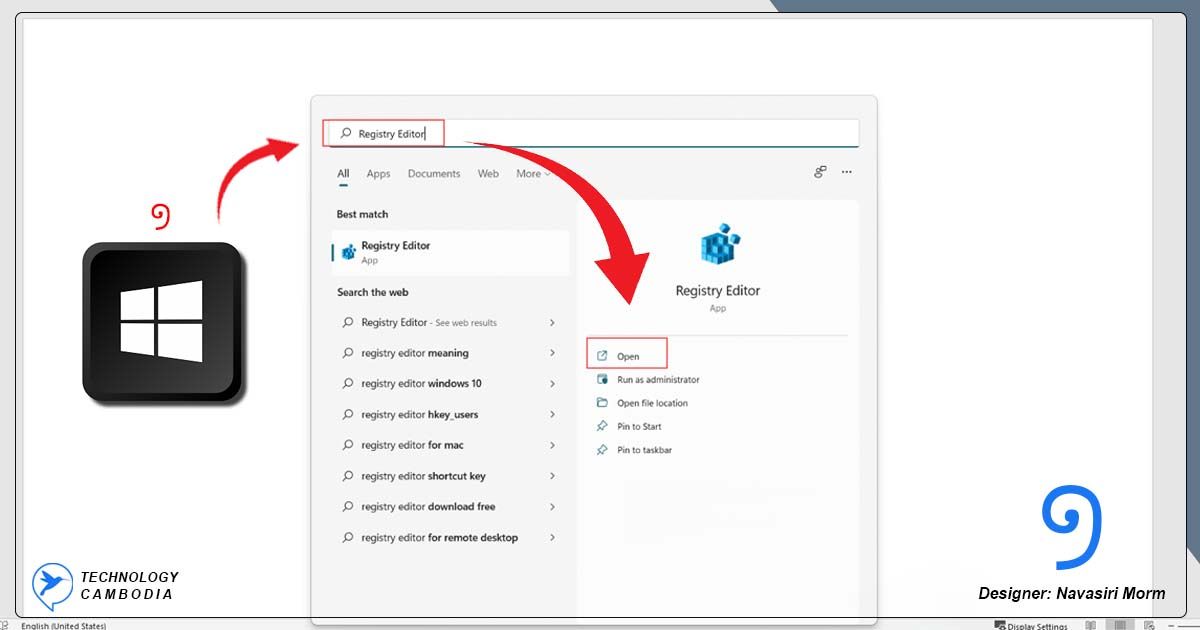Click the magnifier icon beside "registry editor windows 10"
The width and height of the screenshot is (1200, 630).
348,384
